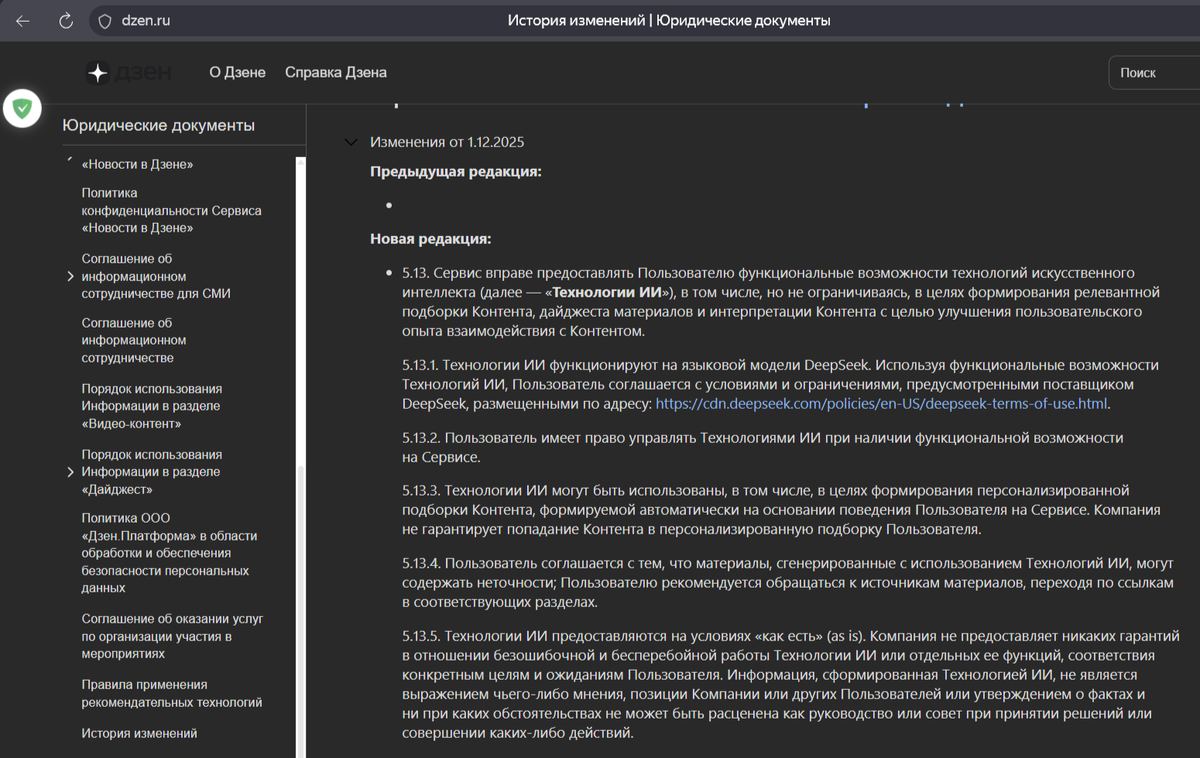Open Порядок использования Информации в разделе «Дайджест»
The width and height of the screenshot is (1200, 758).
[x=152, y=472]
